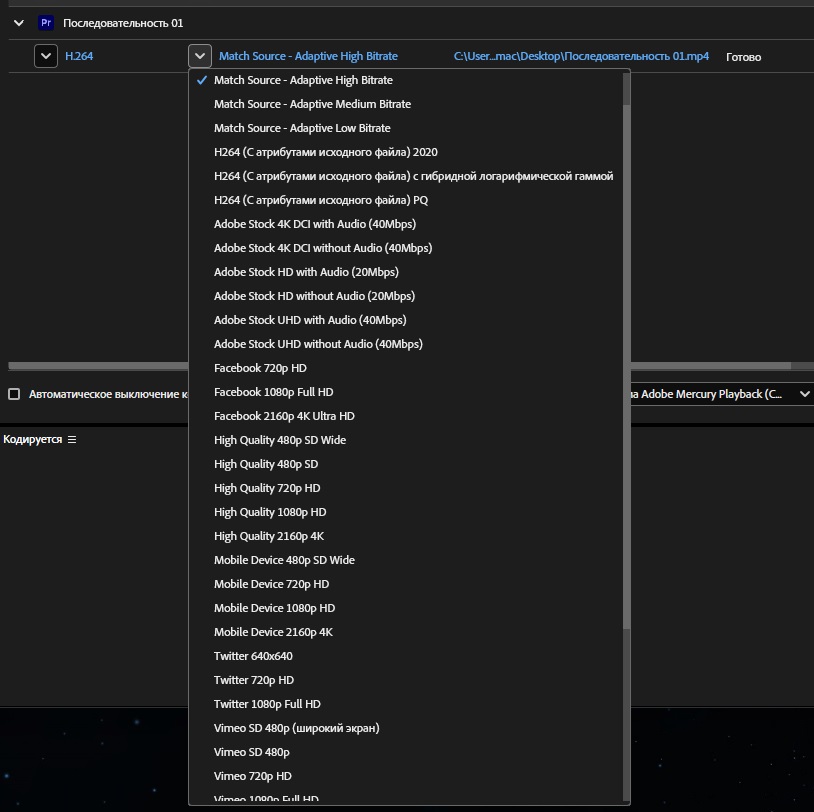This screenshot has width=814, height=812.
Task: Click the queue panel horizontal scrollbar
Action: (x=400, y=366)
